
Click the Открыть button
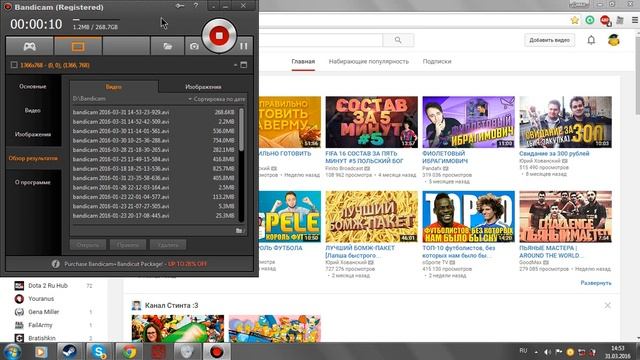tap(88, 245)
